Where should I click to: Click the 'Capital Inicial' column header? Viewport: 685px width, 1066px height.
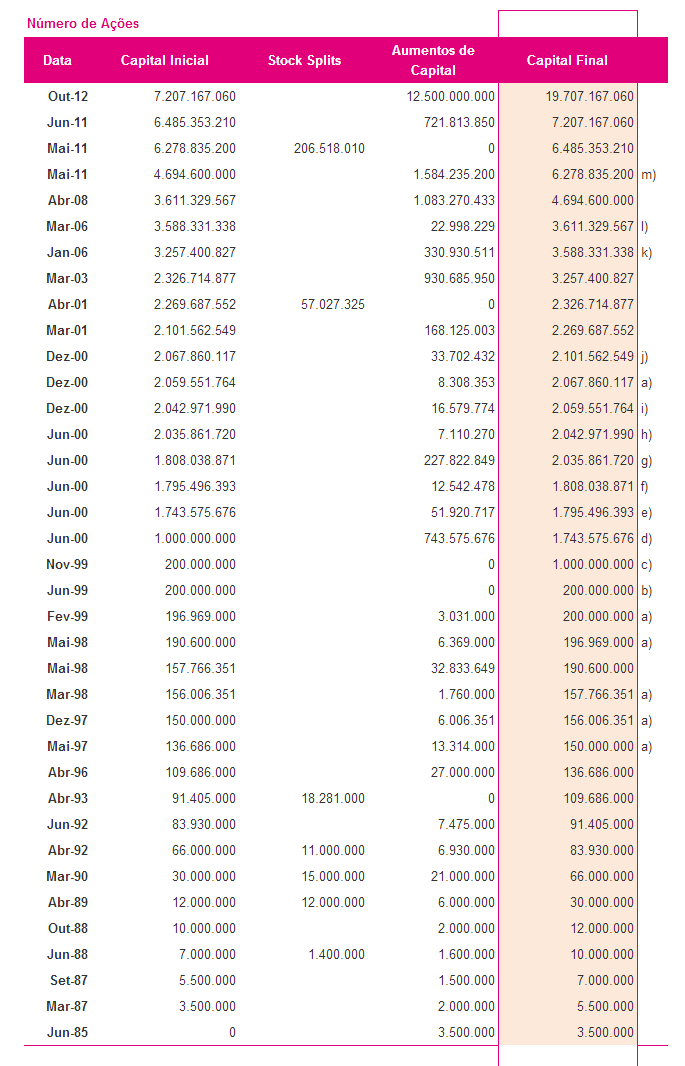(165, 61)
